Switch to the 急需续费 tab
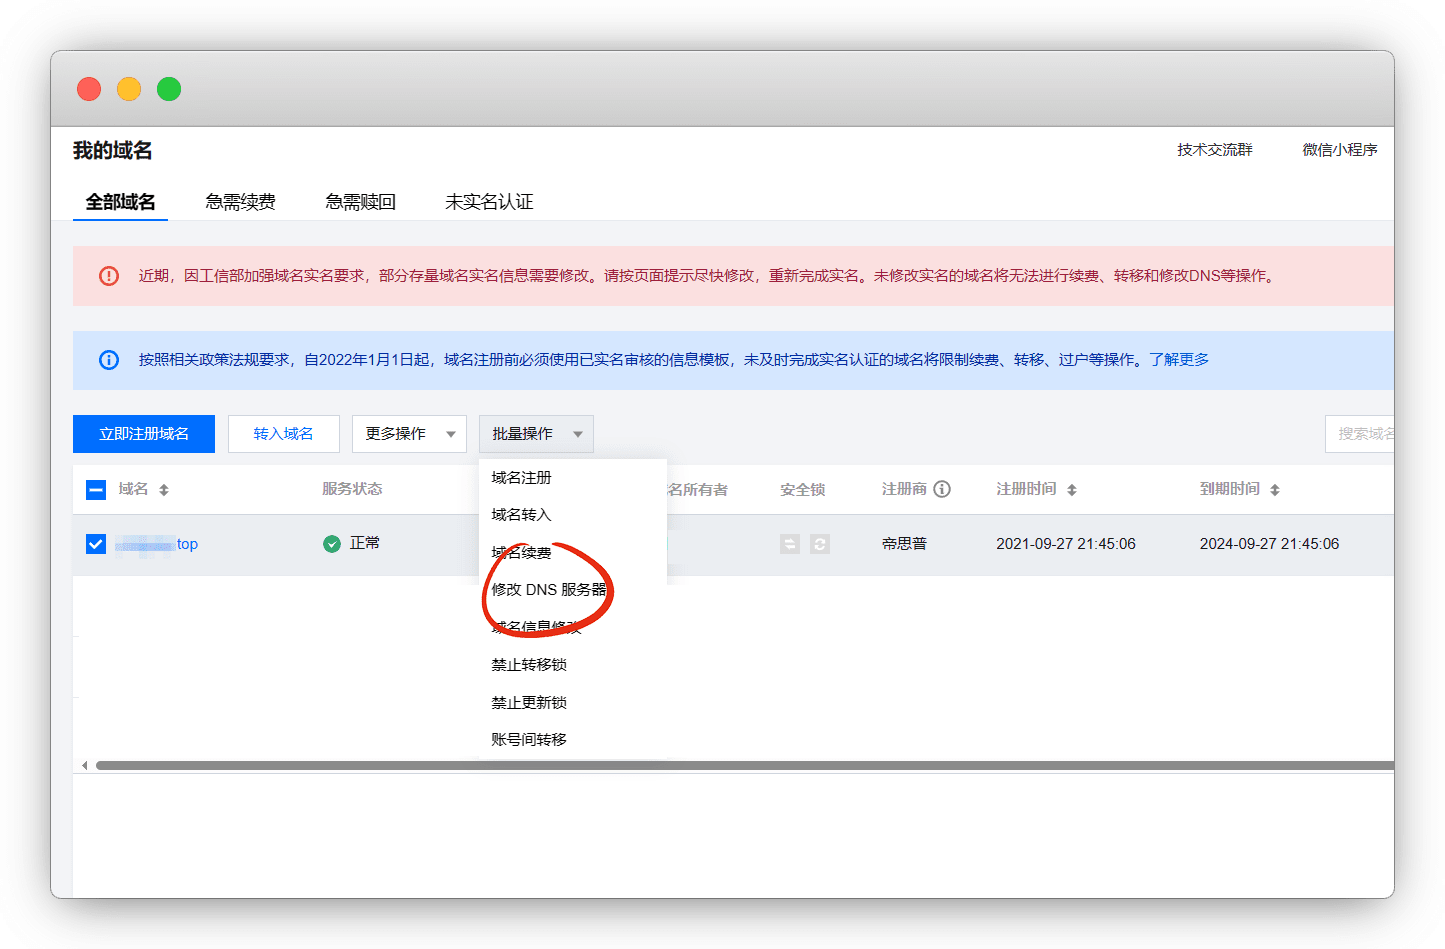This screenshot has height=949, width=1445. 240,202
